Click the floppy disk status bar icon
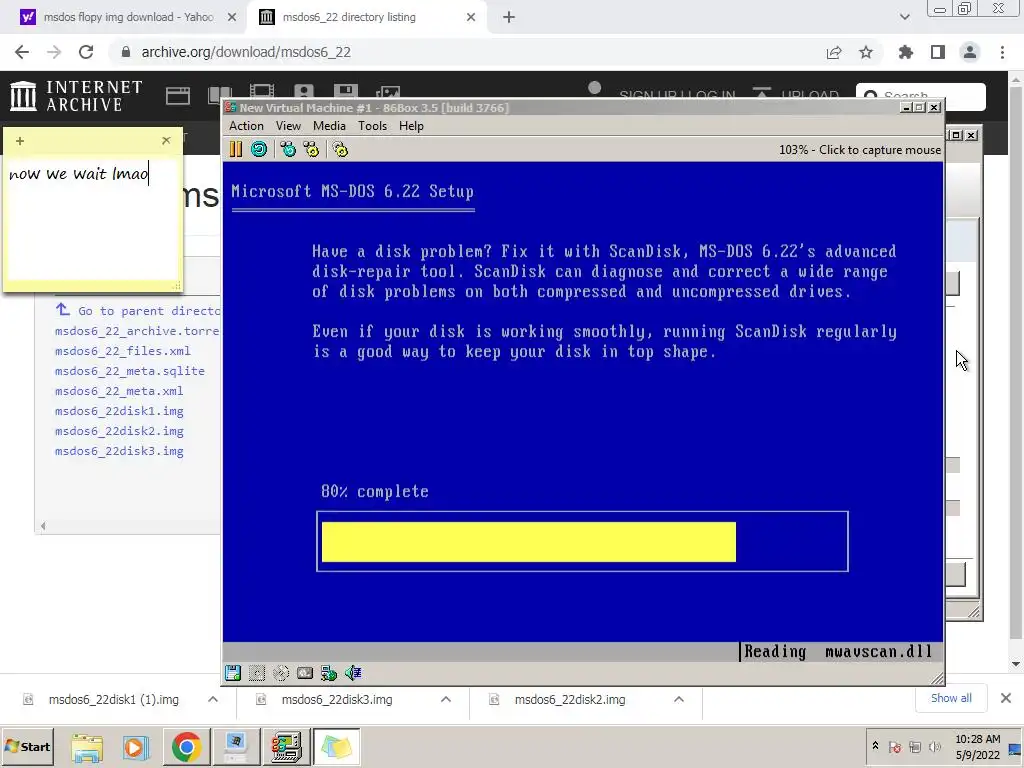Viewport: 1024px width, 768px height. pyautogui.click(x=233, y=673)
